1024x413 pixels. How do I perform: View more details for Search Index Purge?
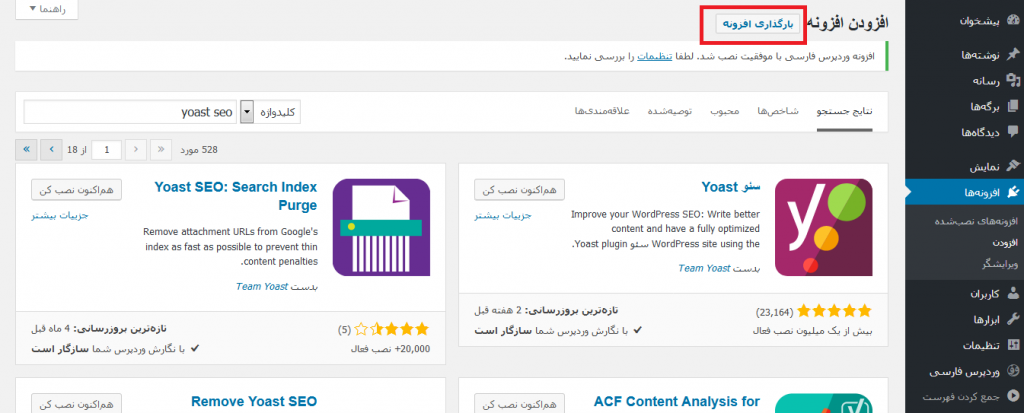60,215
